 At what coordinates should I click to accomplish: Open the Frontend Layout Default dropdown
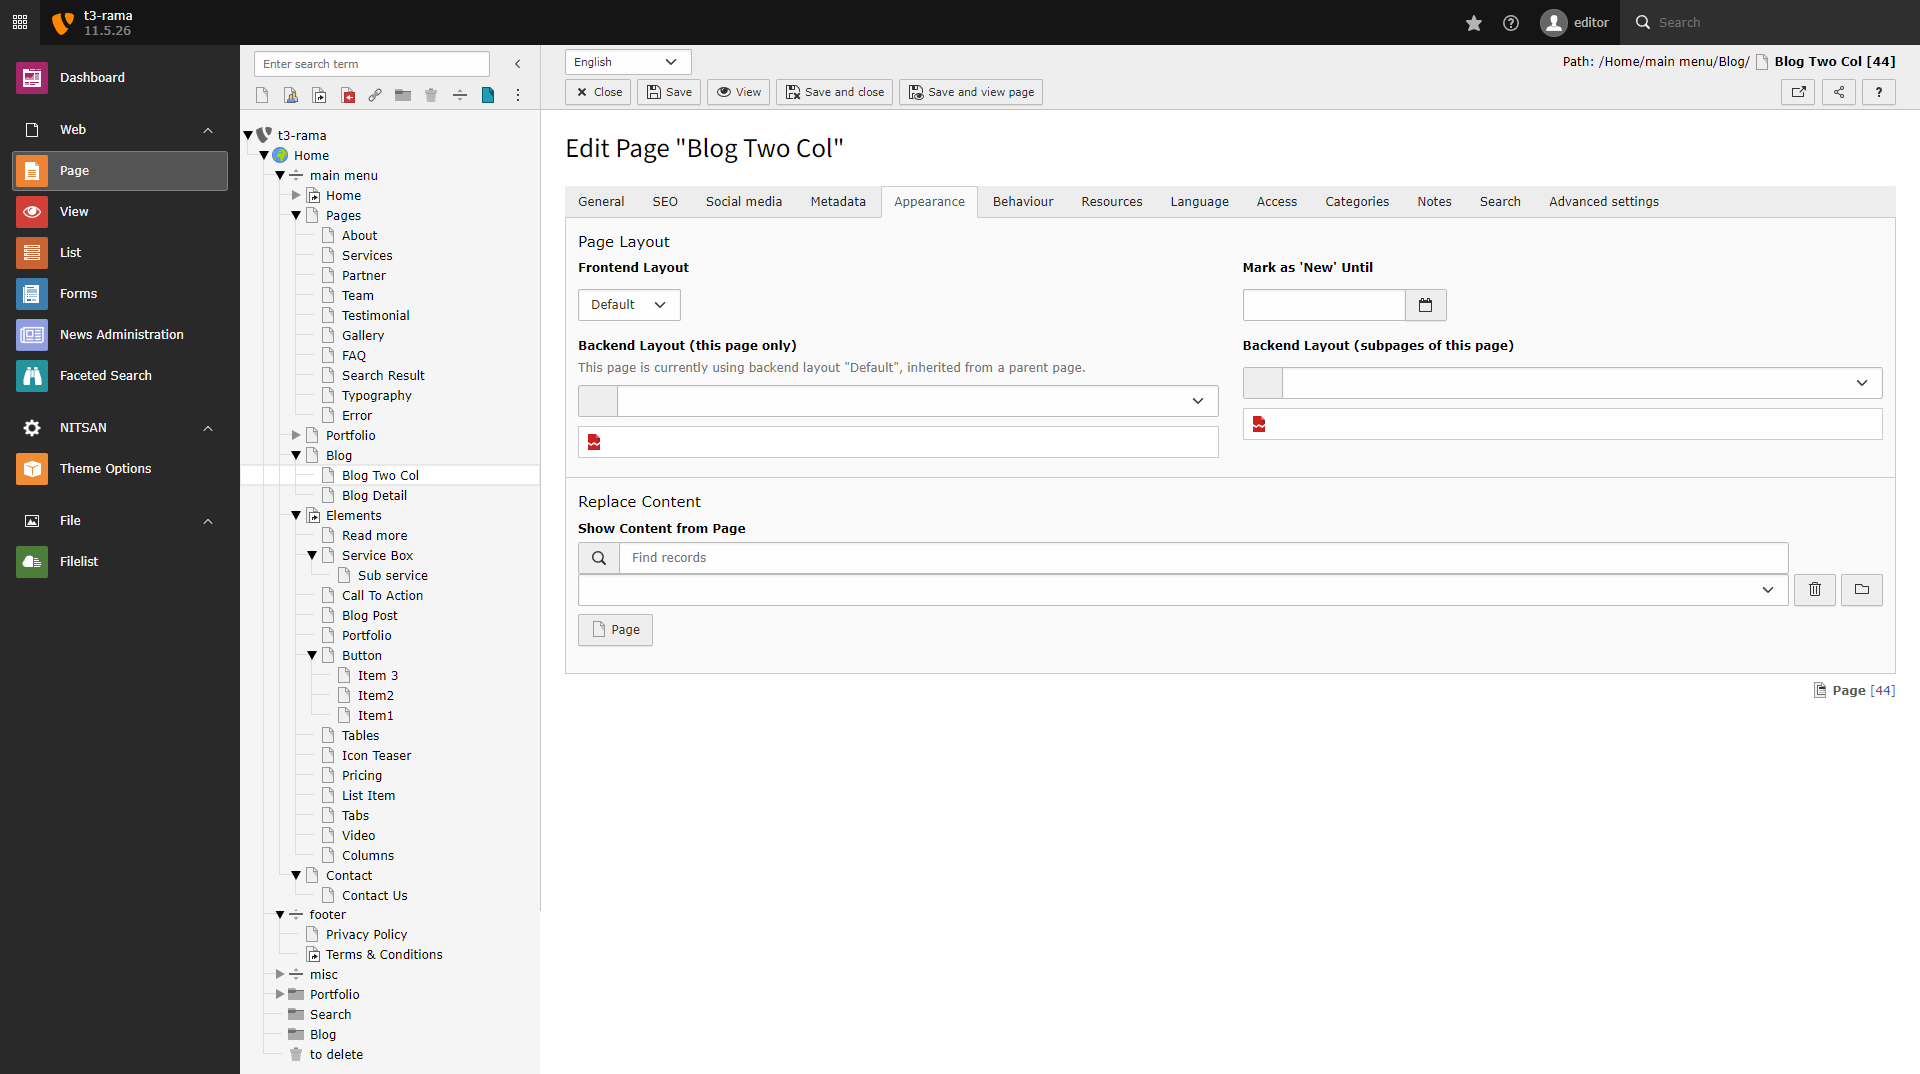(x=629, y=305)
